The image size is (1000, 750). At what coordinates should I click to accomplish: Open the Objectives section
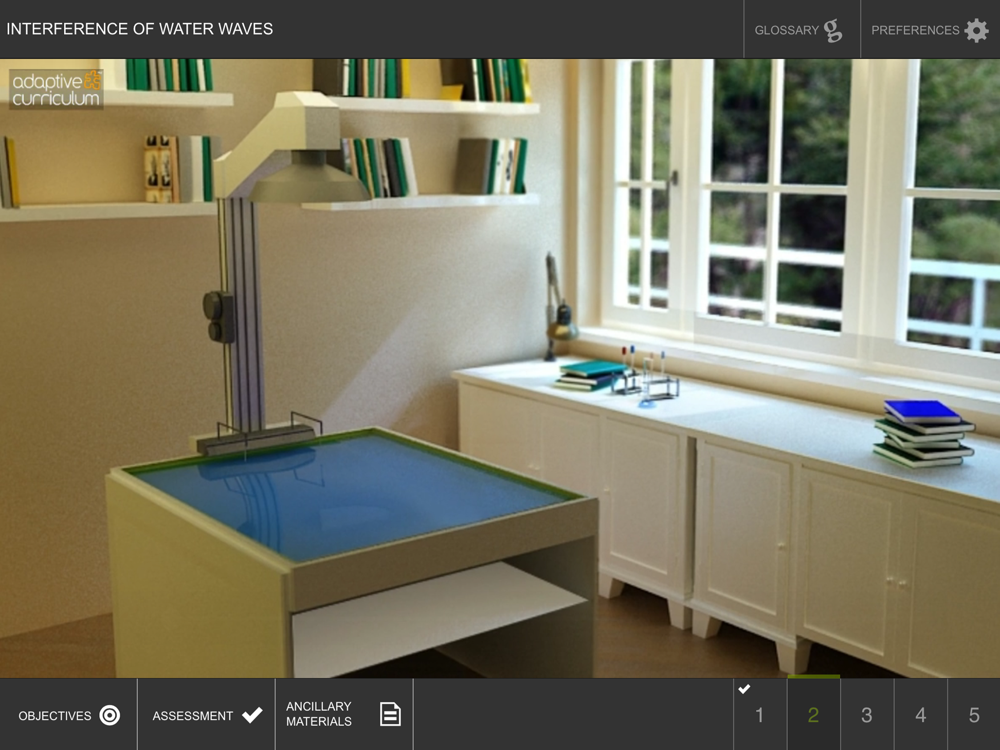click(x=68, y=715)
